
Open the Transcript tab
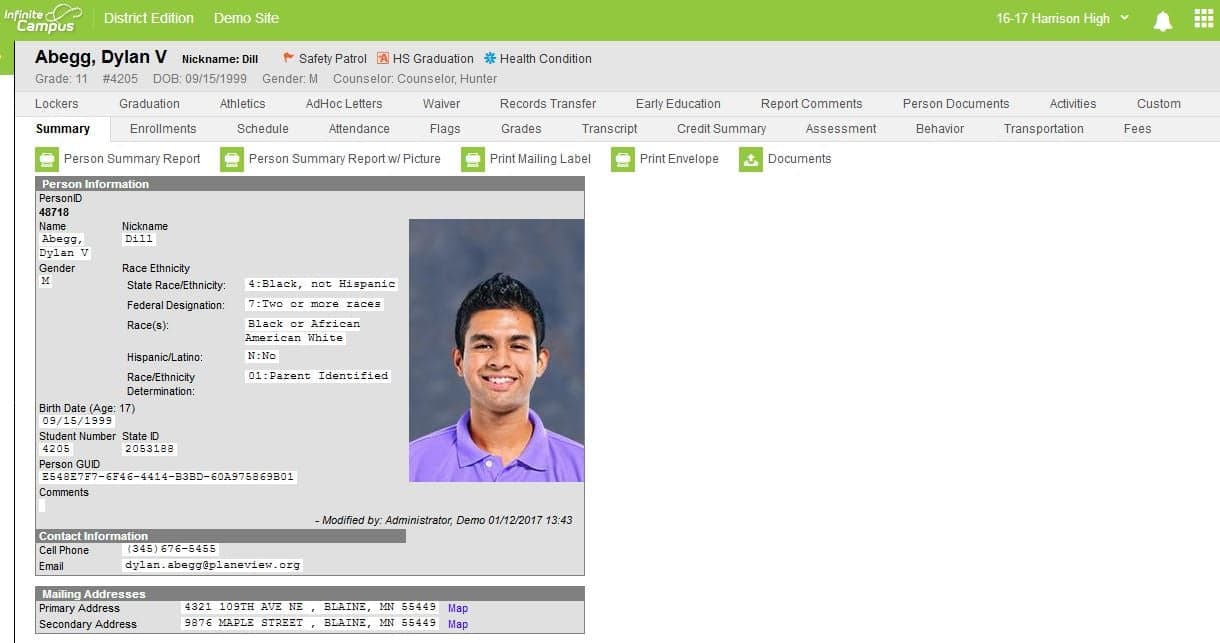point(609,129)
